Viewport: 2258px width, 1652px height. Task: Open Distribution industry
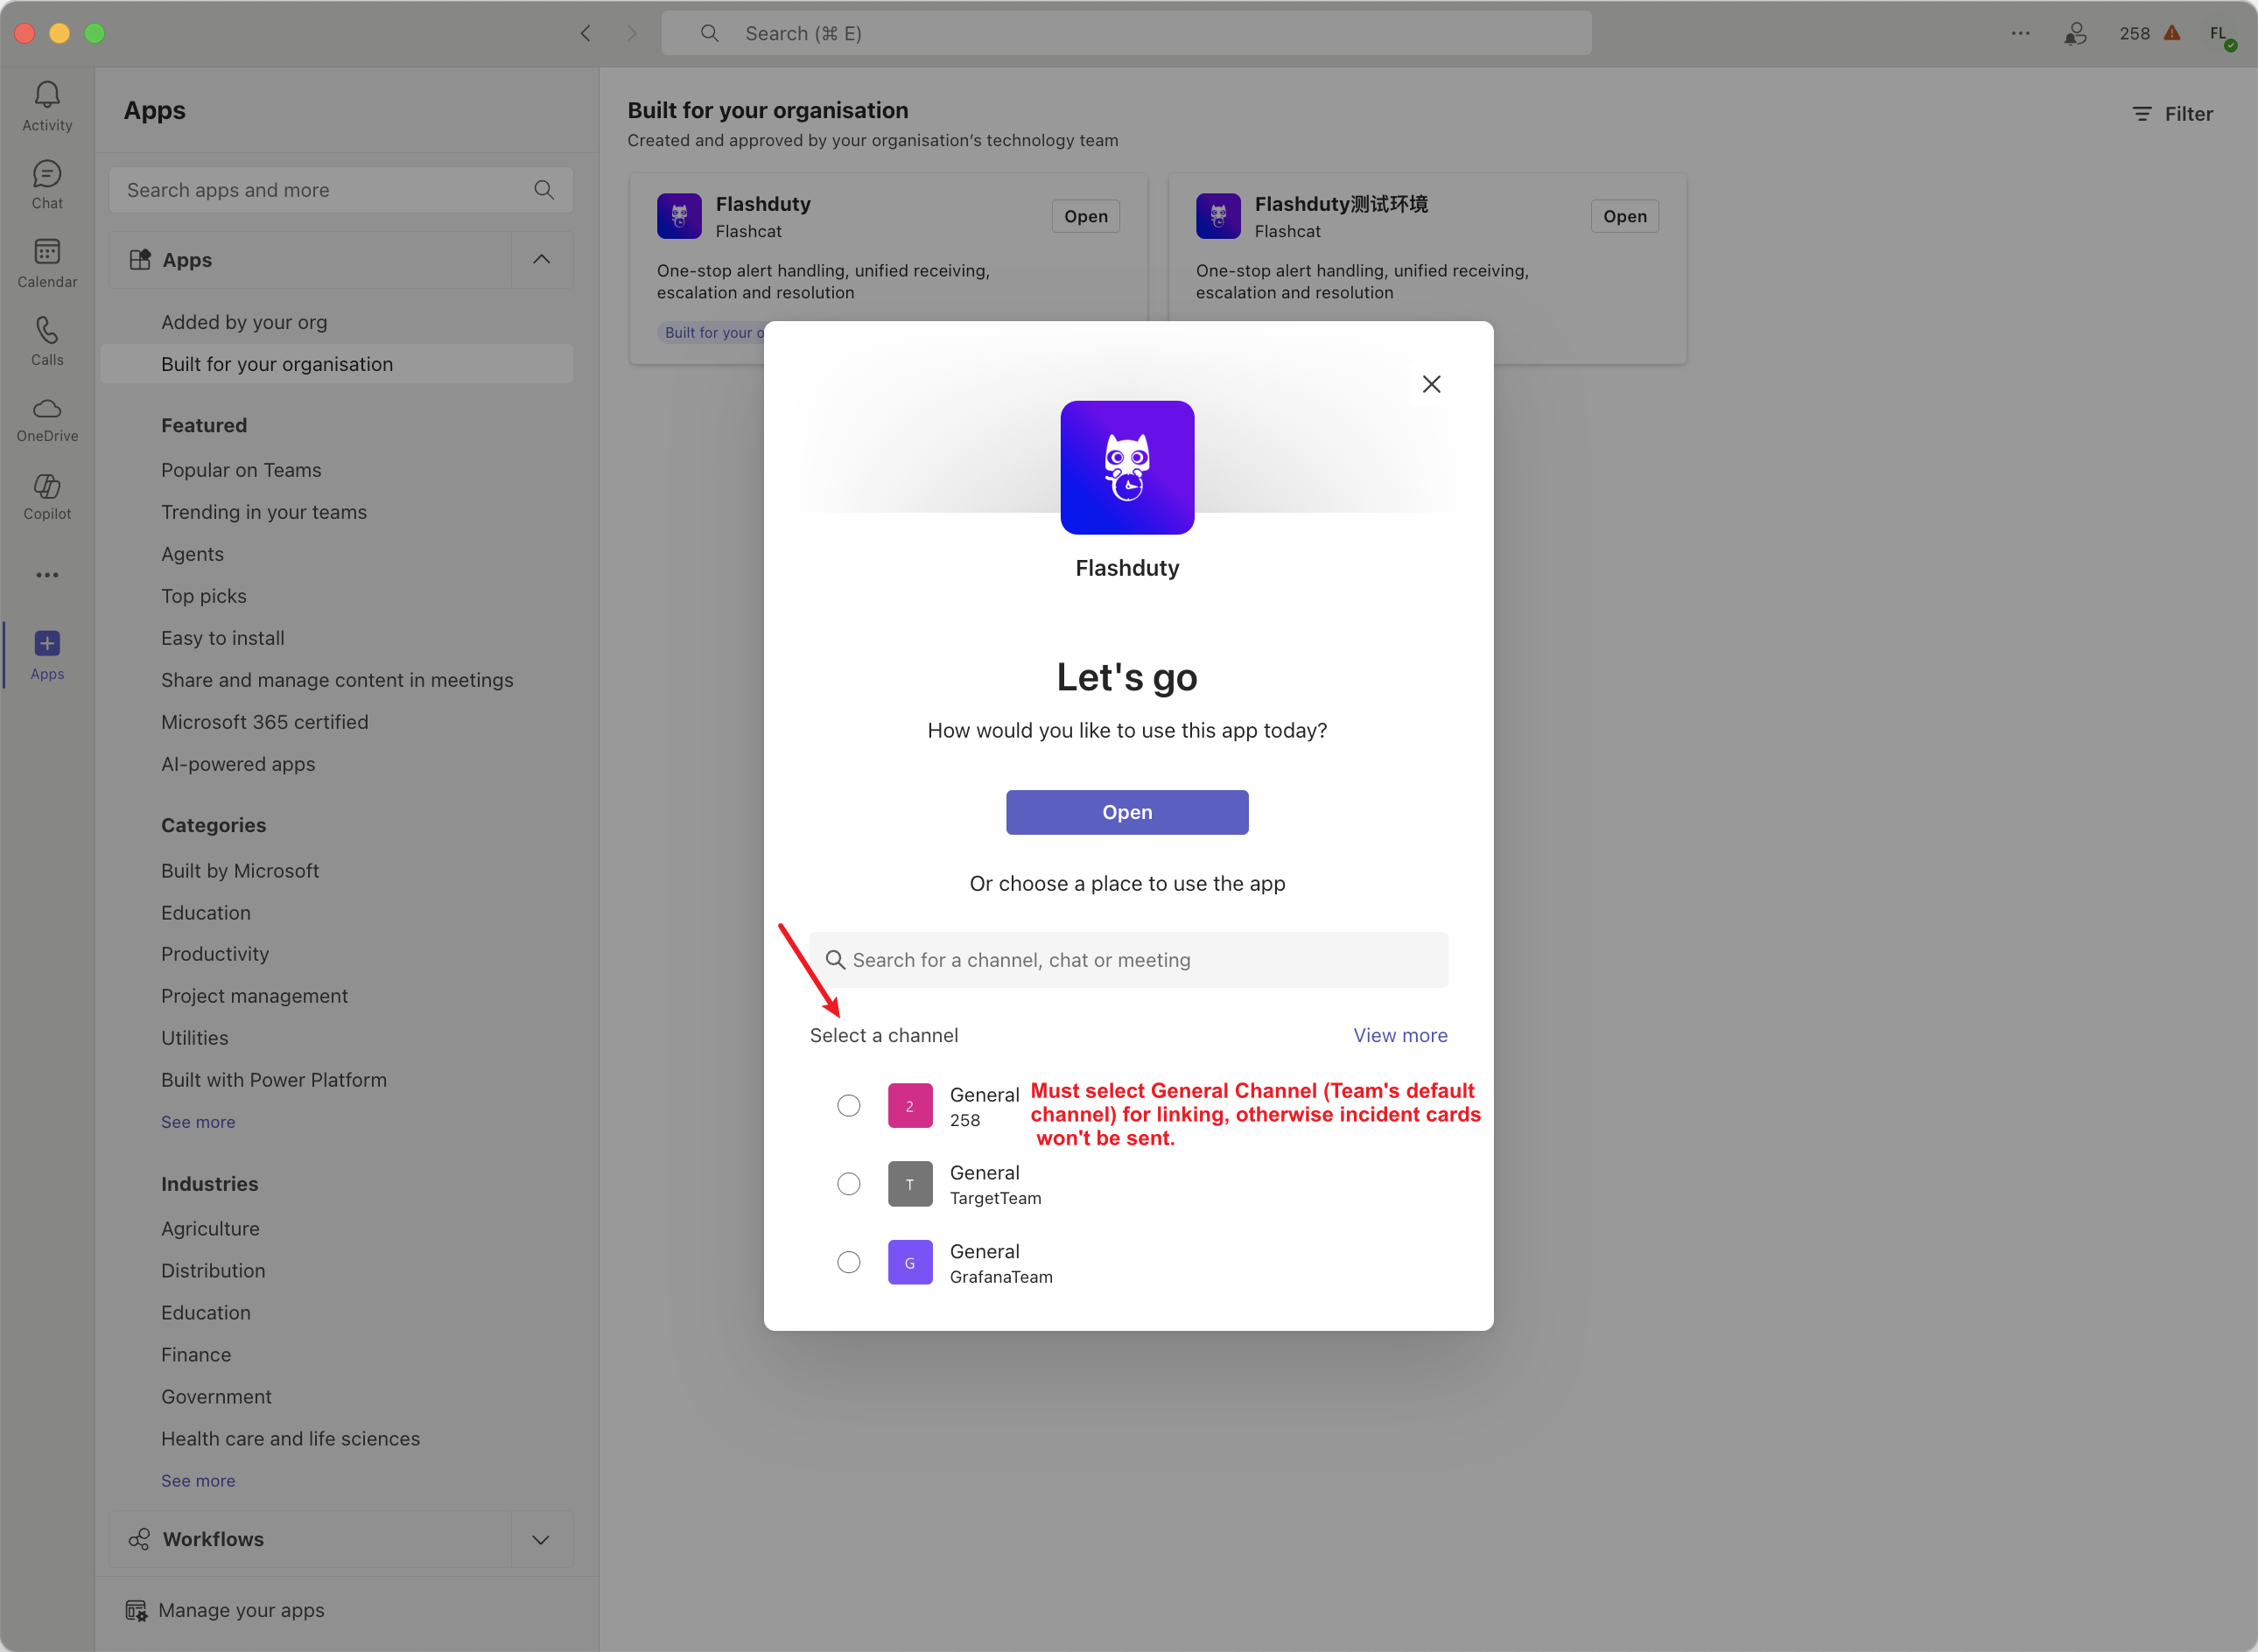click(x=213, y=1271)
